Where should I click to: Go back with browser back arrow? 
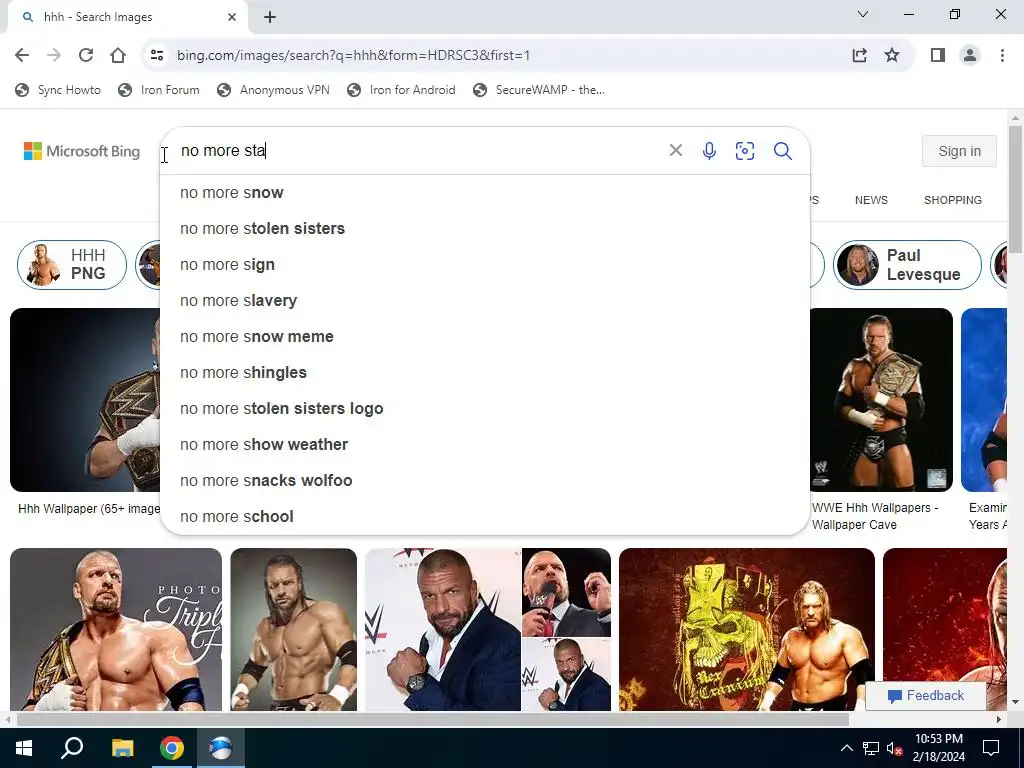tap(22, 56)
